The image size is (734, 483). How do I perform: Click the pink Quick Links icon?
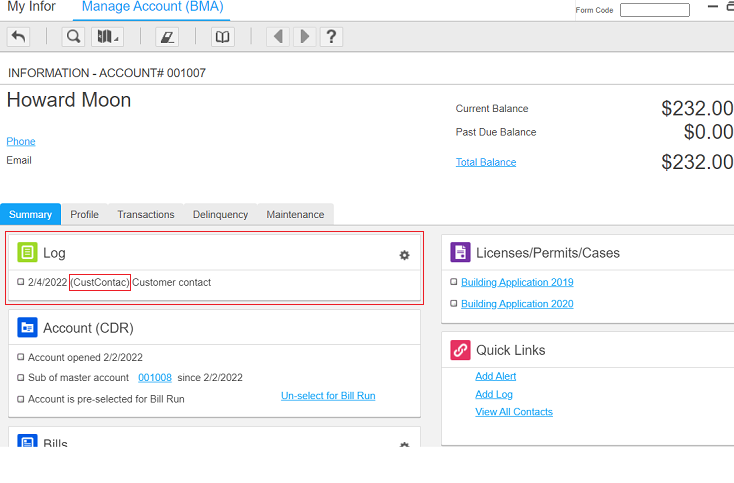point(460,350)
